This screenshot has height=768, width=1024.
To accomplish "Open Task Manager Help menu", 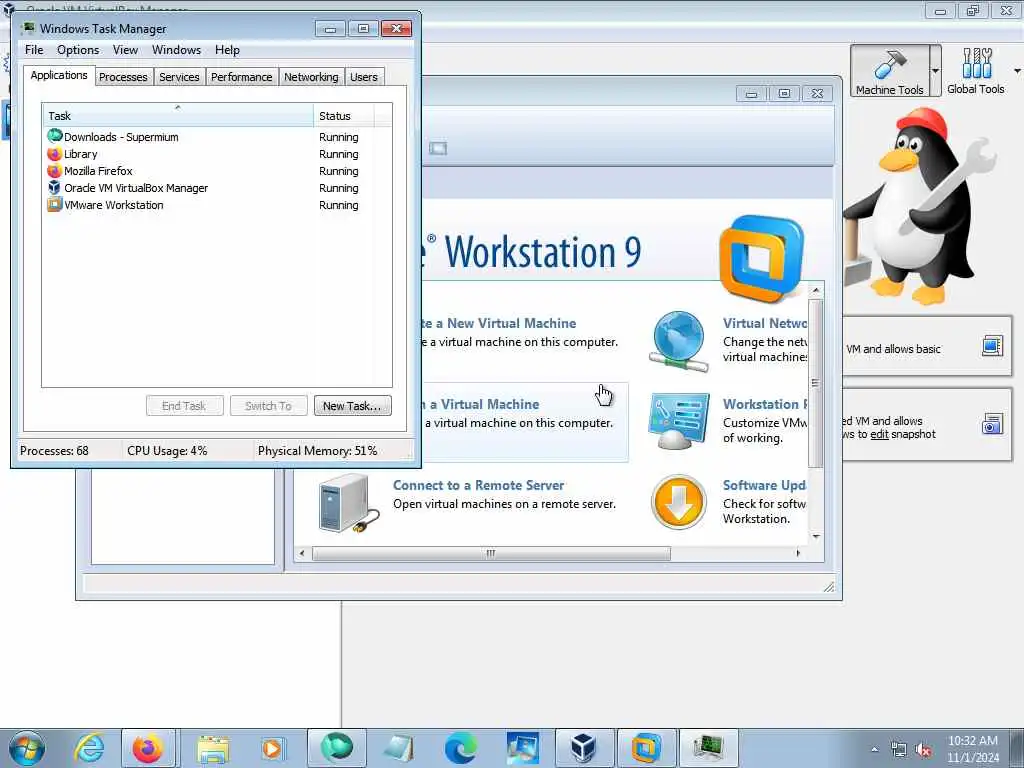I will 227,50.
